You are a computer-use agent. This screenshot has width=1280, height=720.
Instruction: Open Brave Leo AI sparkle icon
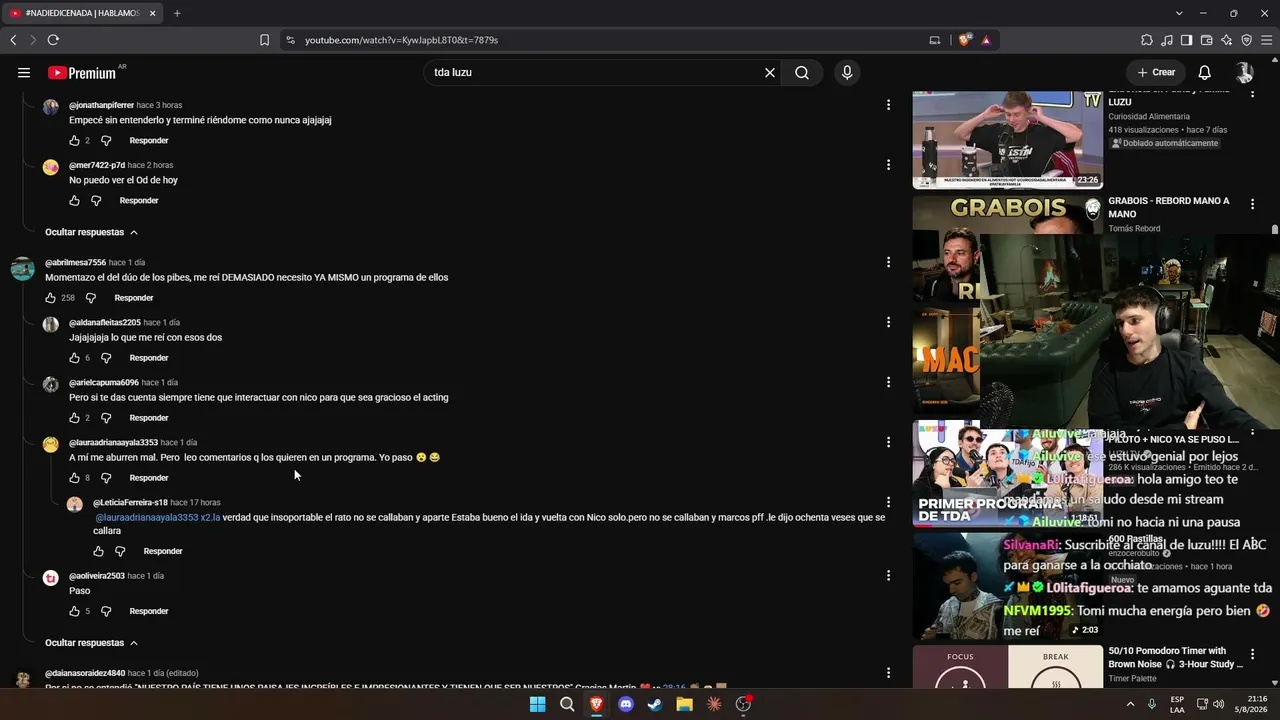pyautogui.click(x=1226, y=40)
